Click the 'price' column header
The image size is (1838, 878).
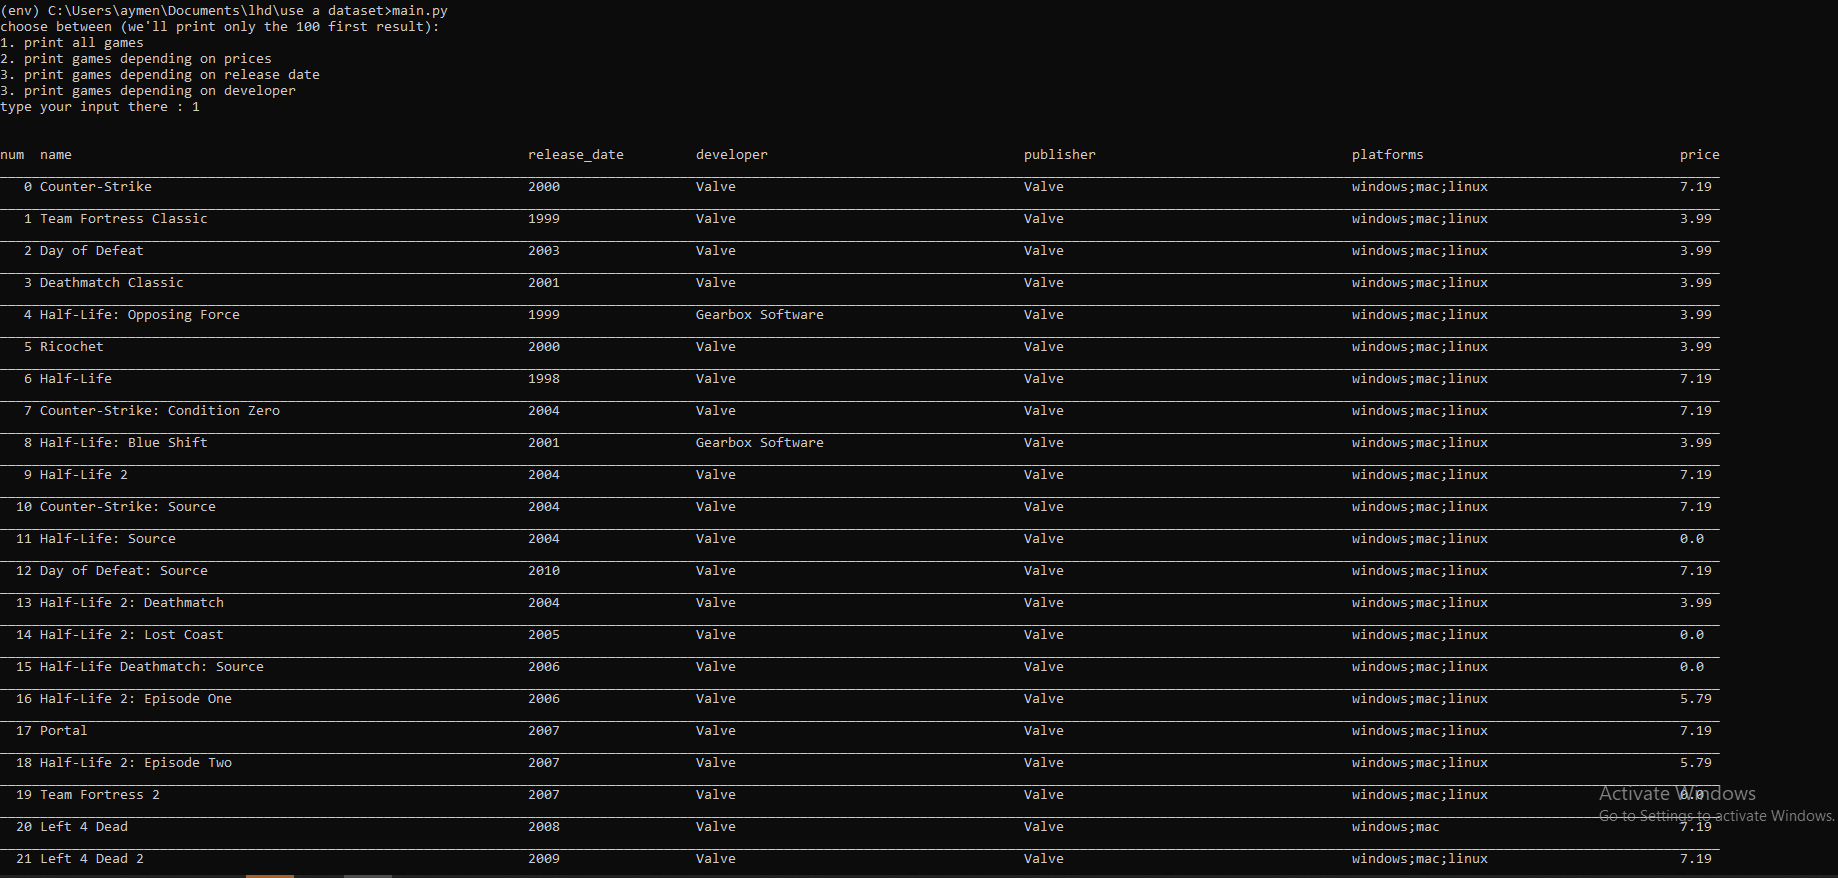pyautogui.click(x=1700, y=155)
